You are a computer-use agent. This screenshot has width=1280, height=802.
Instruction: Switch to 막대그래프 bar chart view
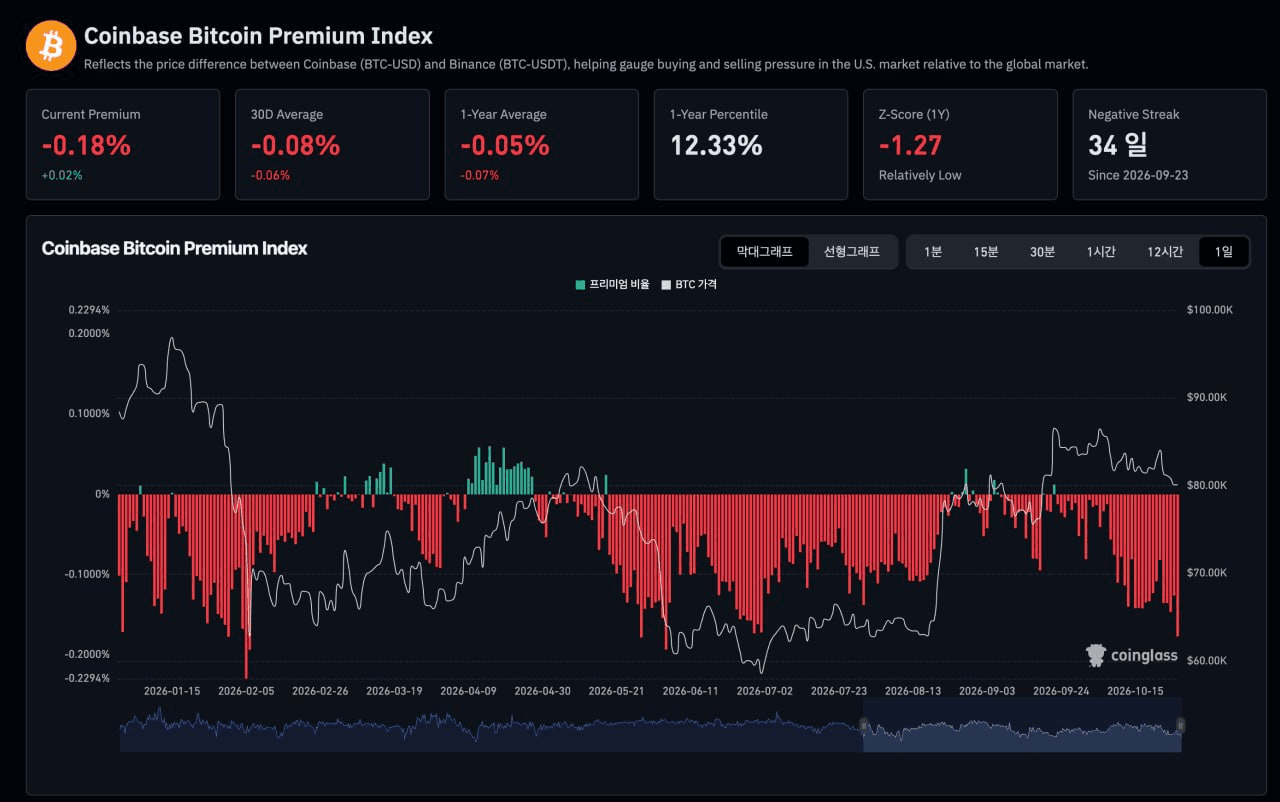pos(764,252)
